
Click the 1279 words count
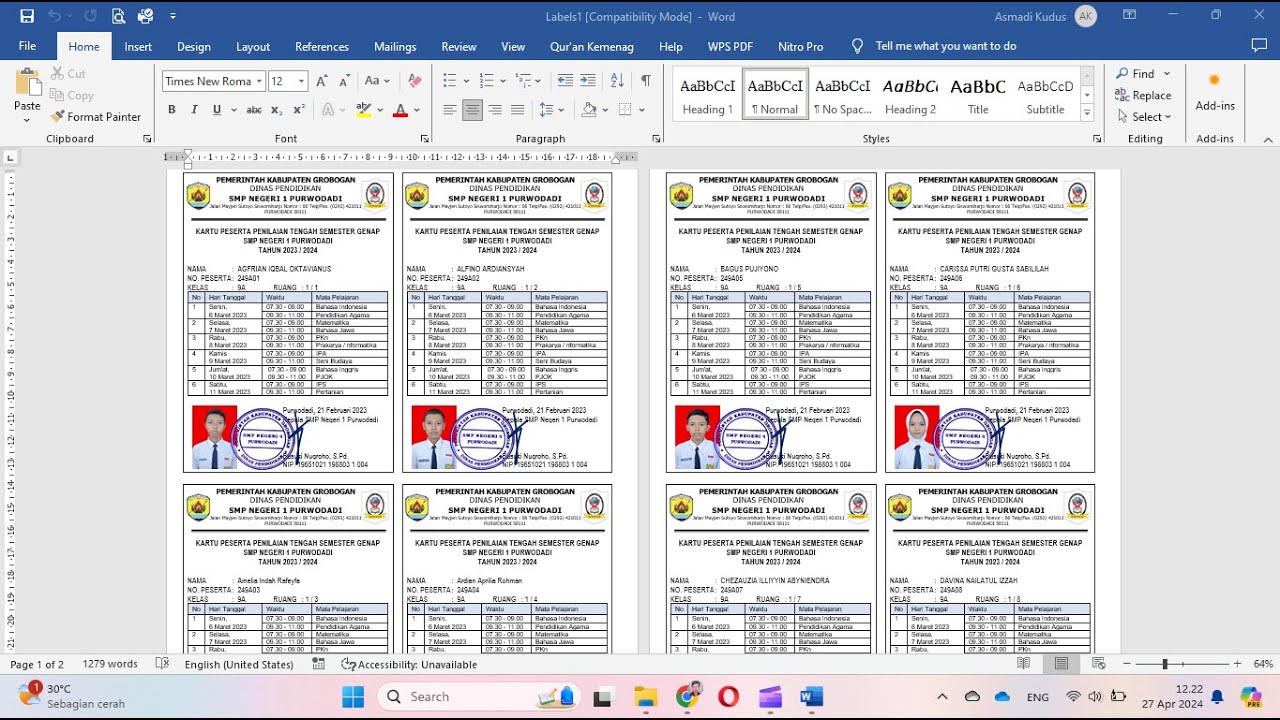click(x=110, y=664)
